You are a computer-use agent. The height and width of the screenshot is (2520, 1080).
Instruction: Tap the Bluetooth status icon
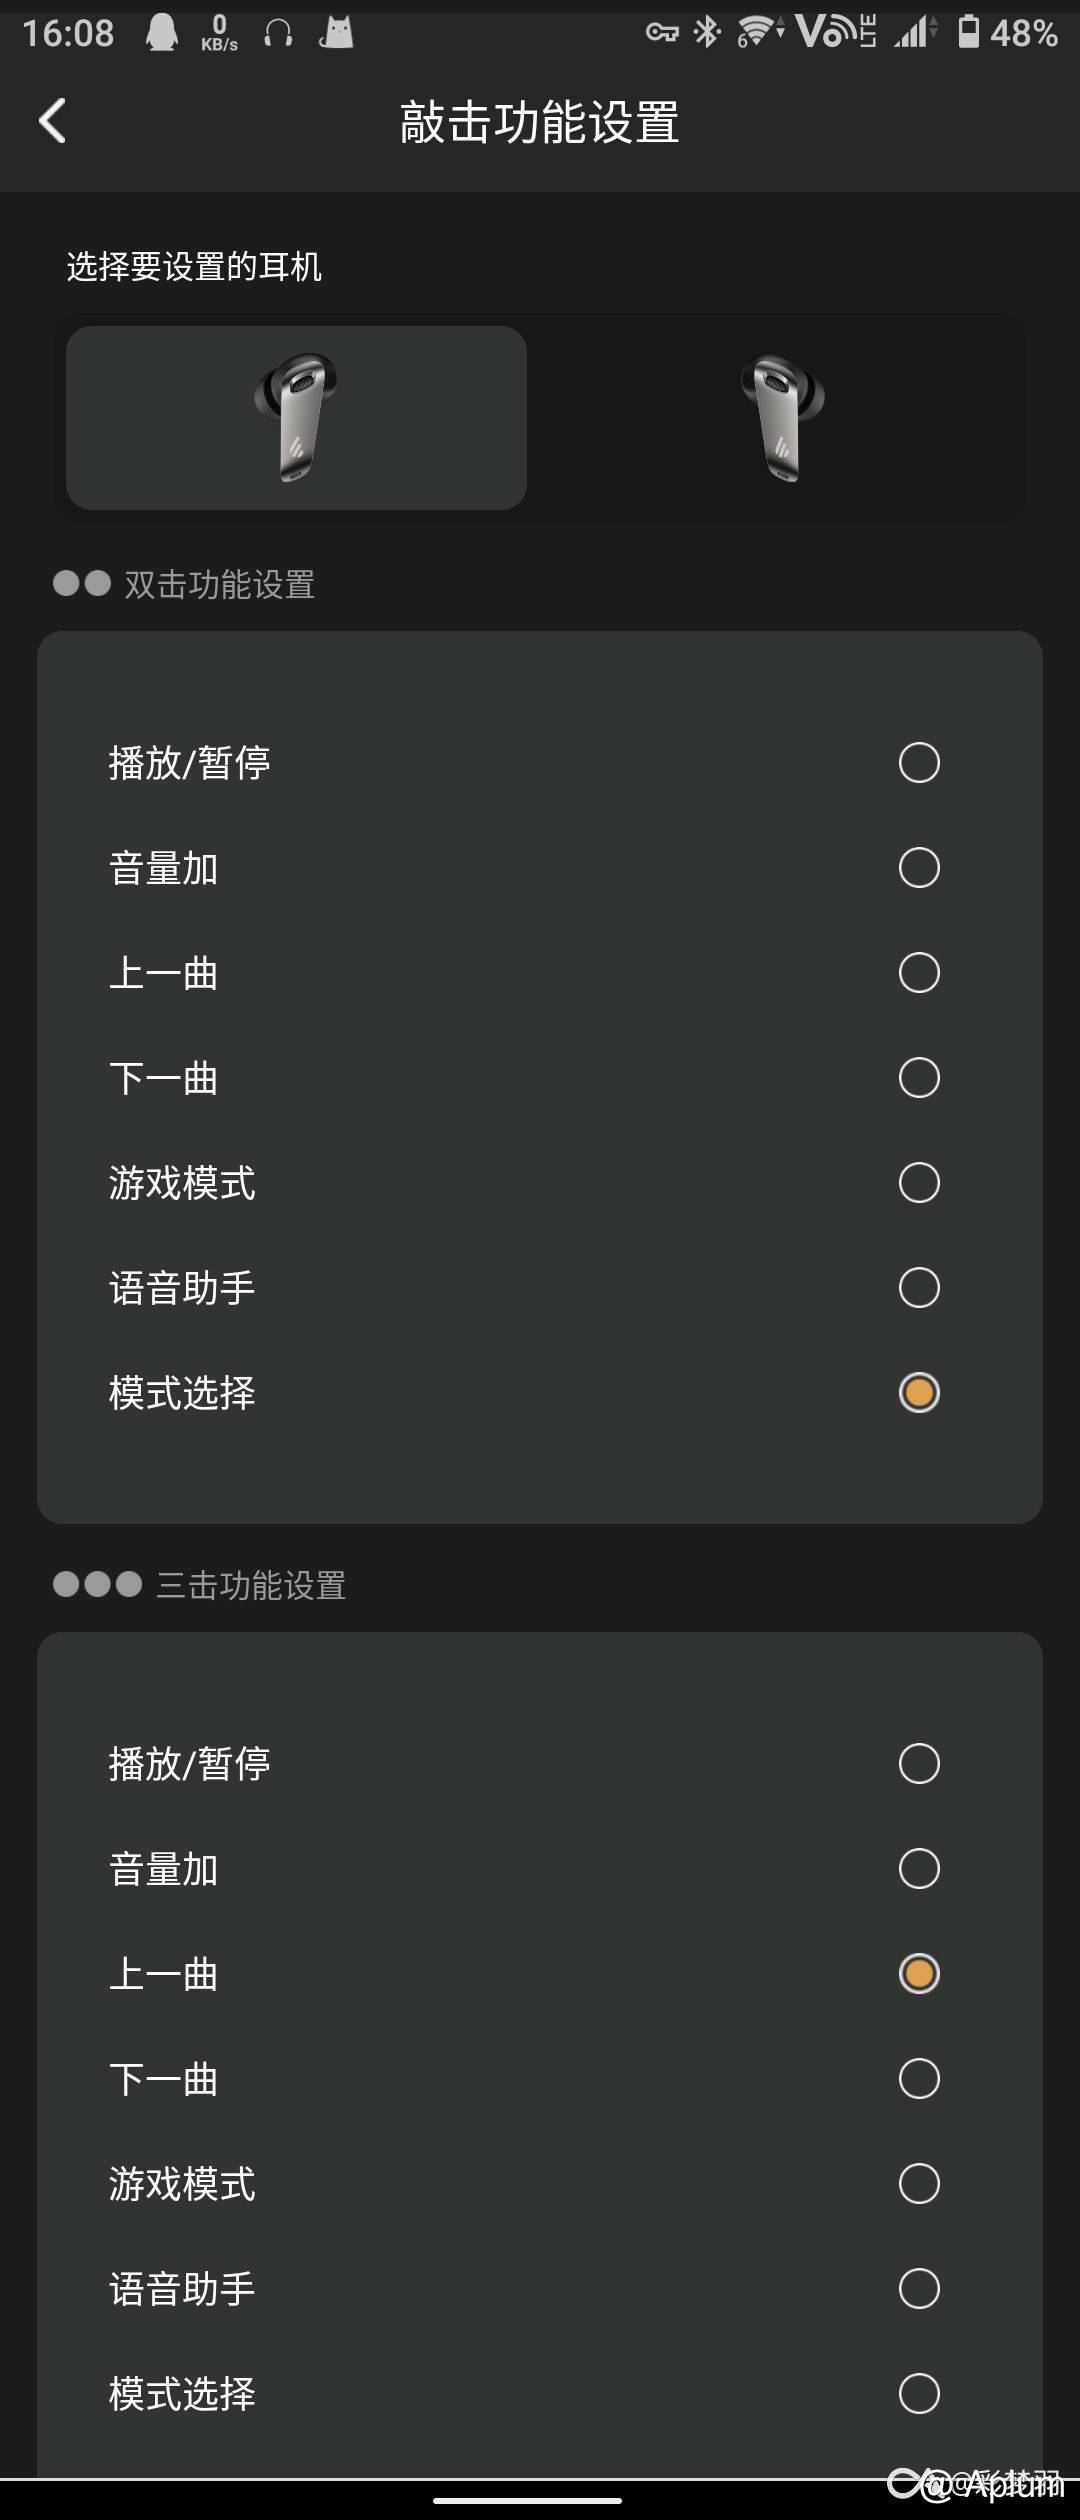click(707, 33)
